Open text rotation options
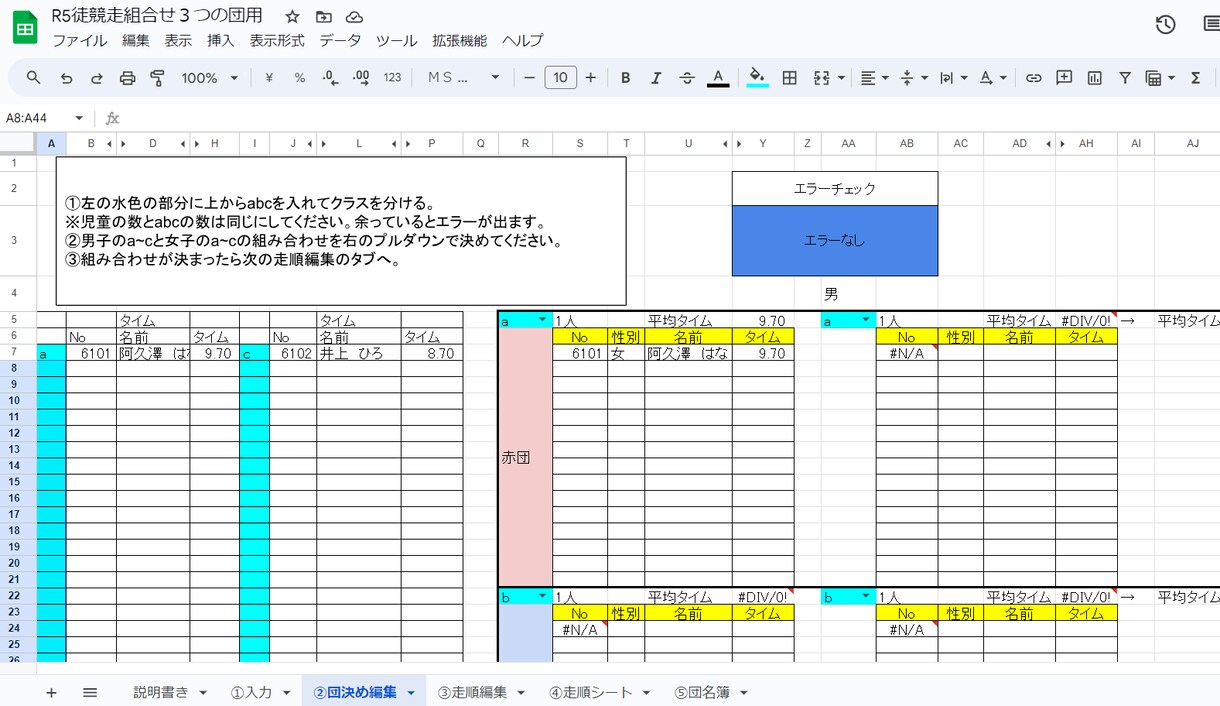1220x706 pixels. tap(992, 78)
